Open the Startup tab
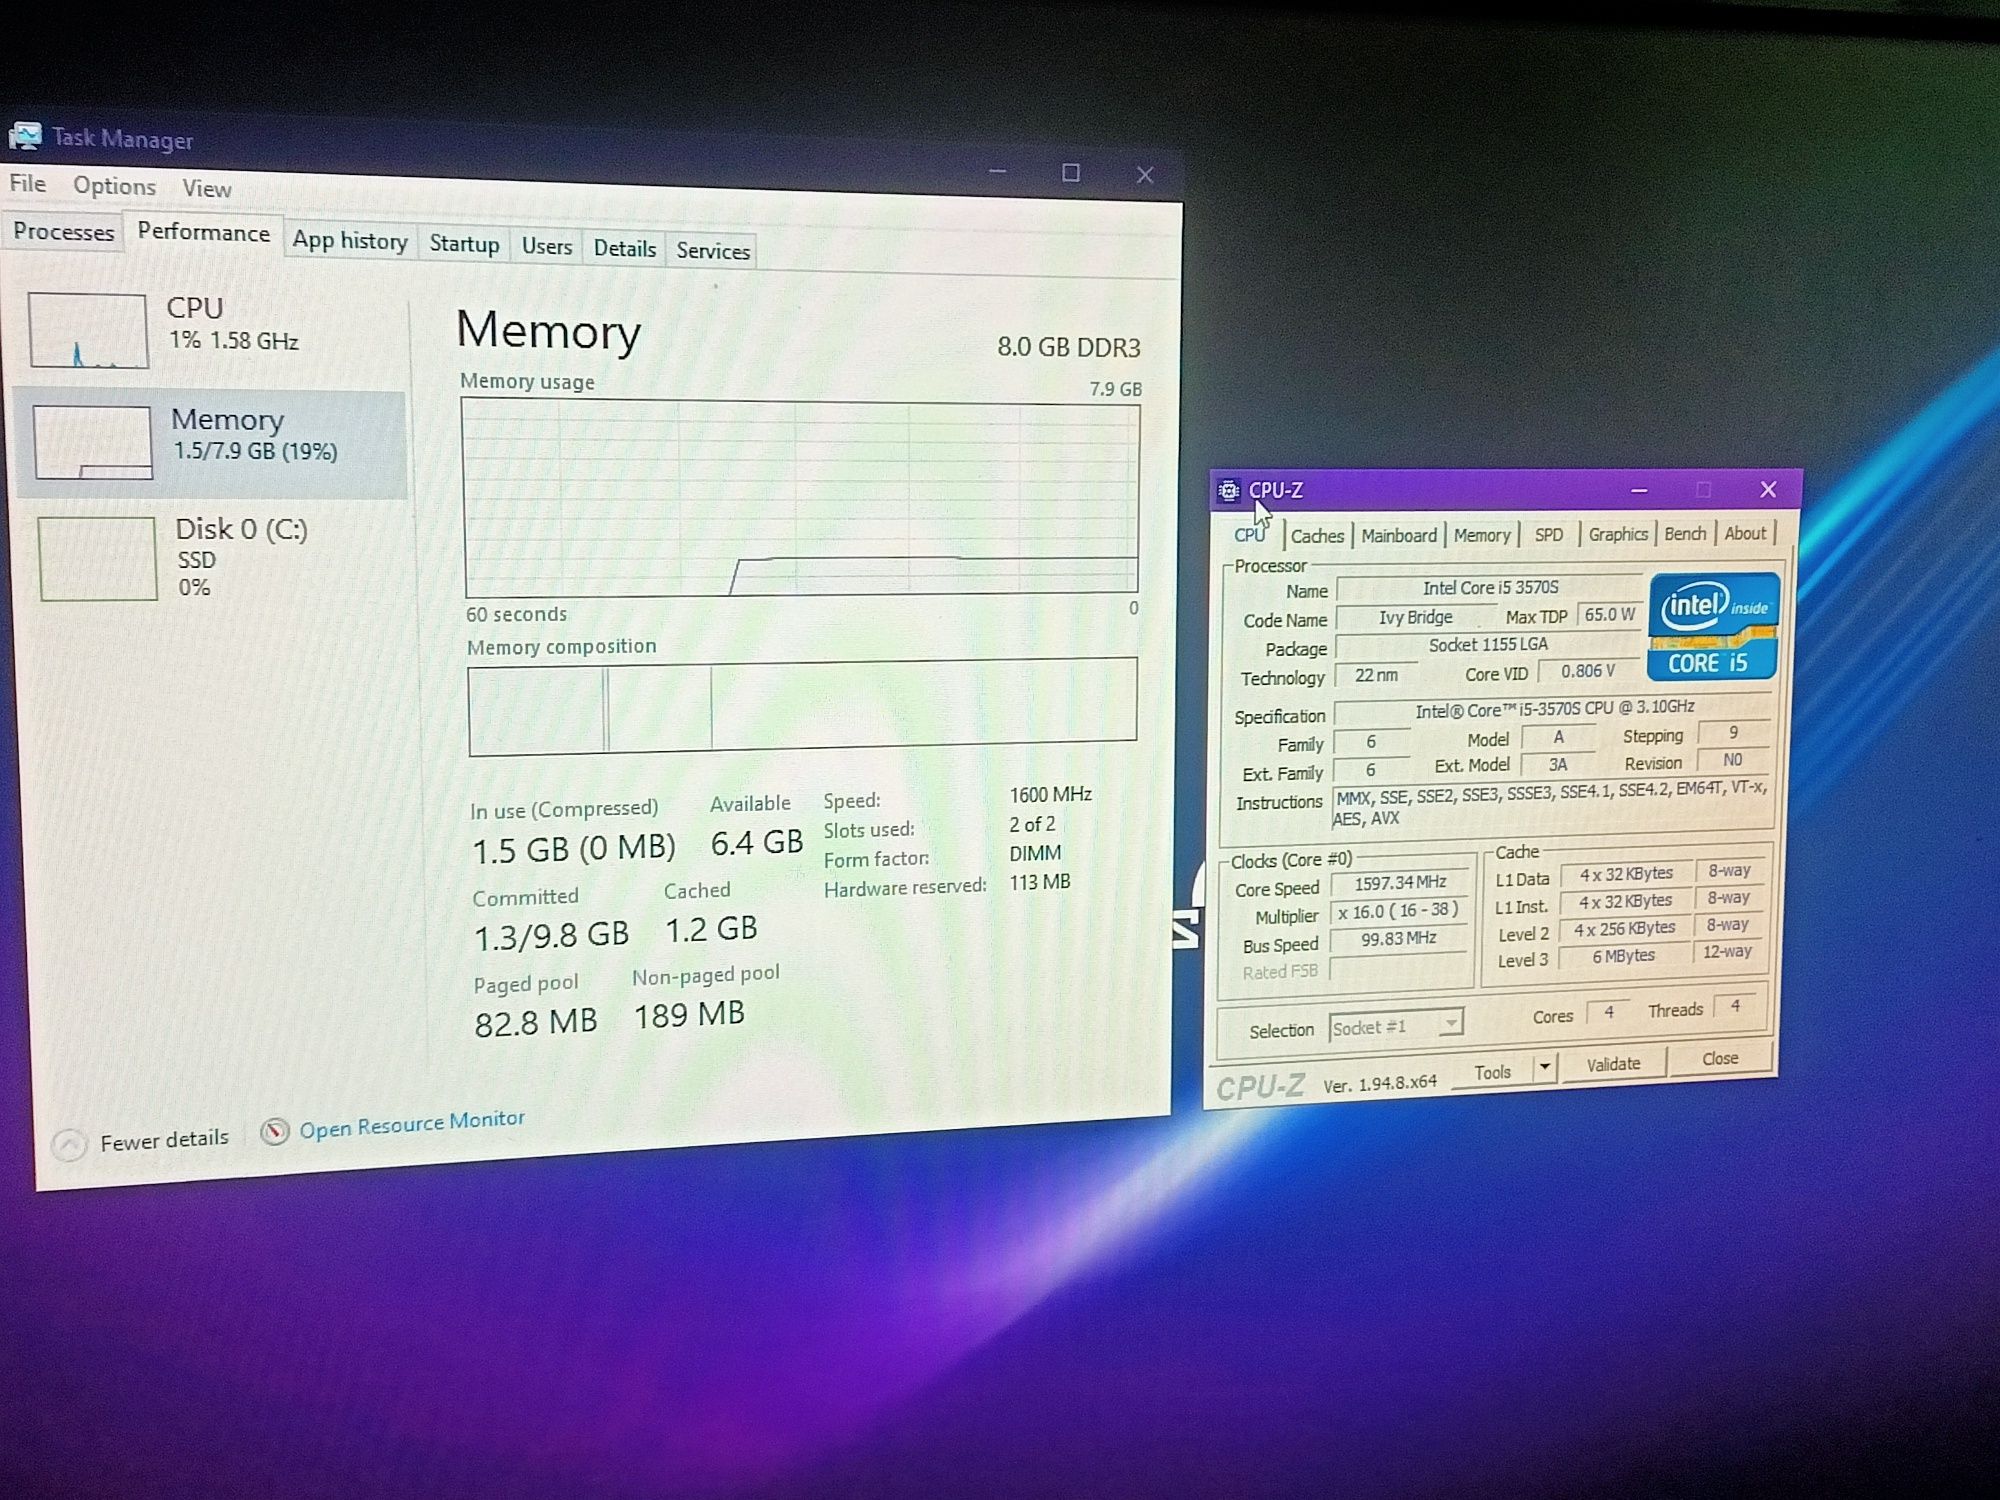Image resolution: width=2000 pixels, height=1500 pixels. point(464,244)
